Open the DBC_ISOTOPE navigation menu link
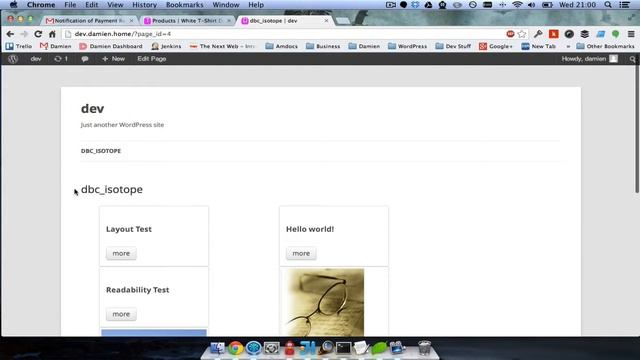This screenshot has height=360, width=640. pyautogui.click(x=101, y=151)
